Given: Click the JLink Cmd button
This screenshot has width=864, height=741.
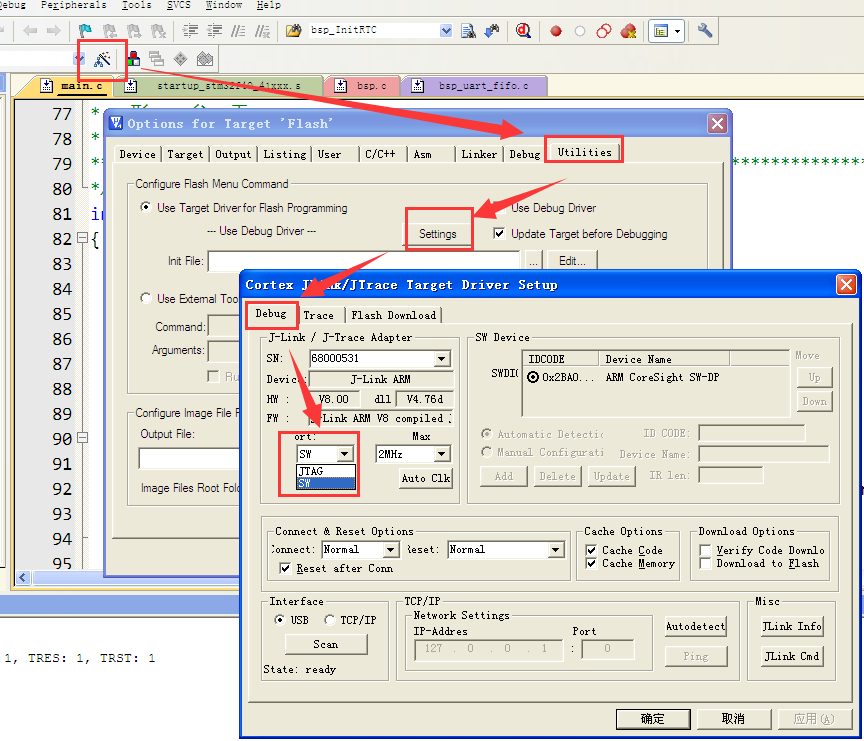Looking at the screenshot, I should 792,656.
